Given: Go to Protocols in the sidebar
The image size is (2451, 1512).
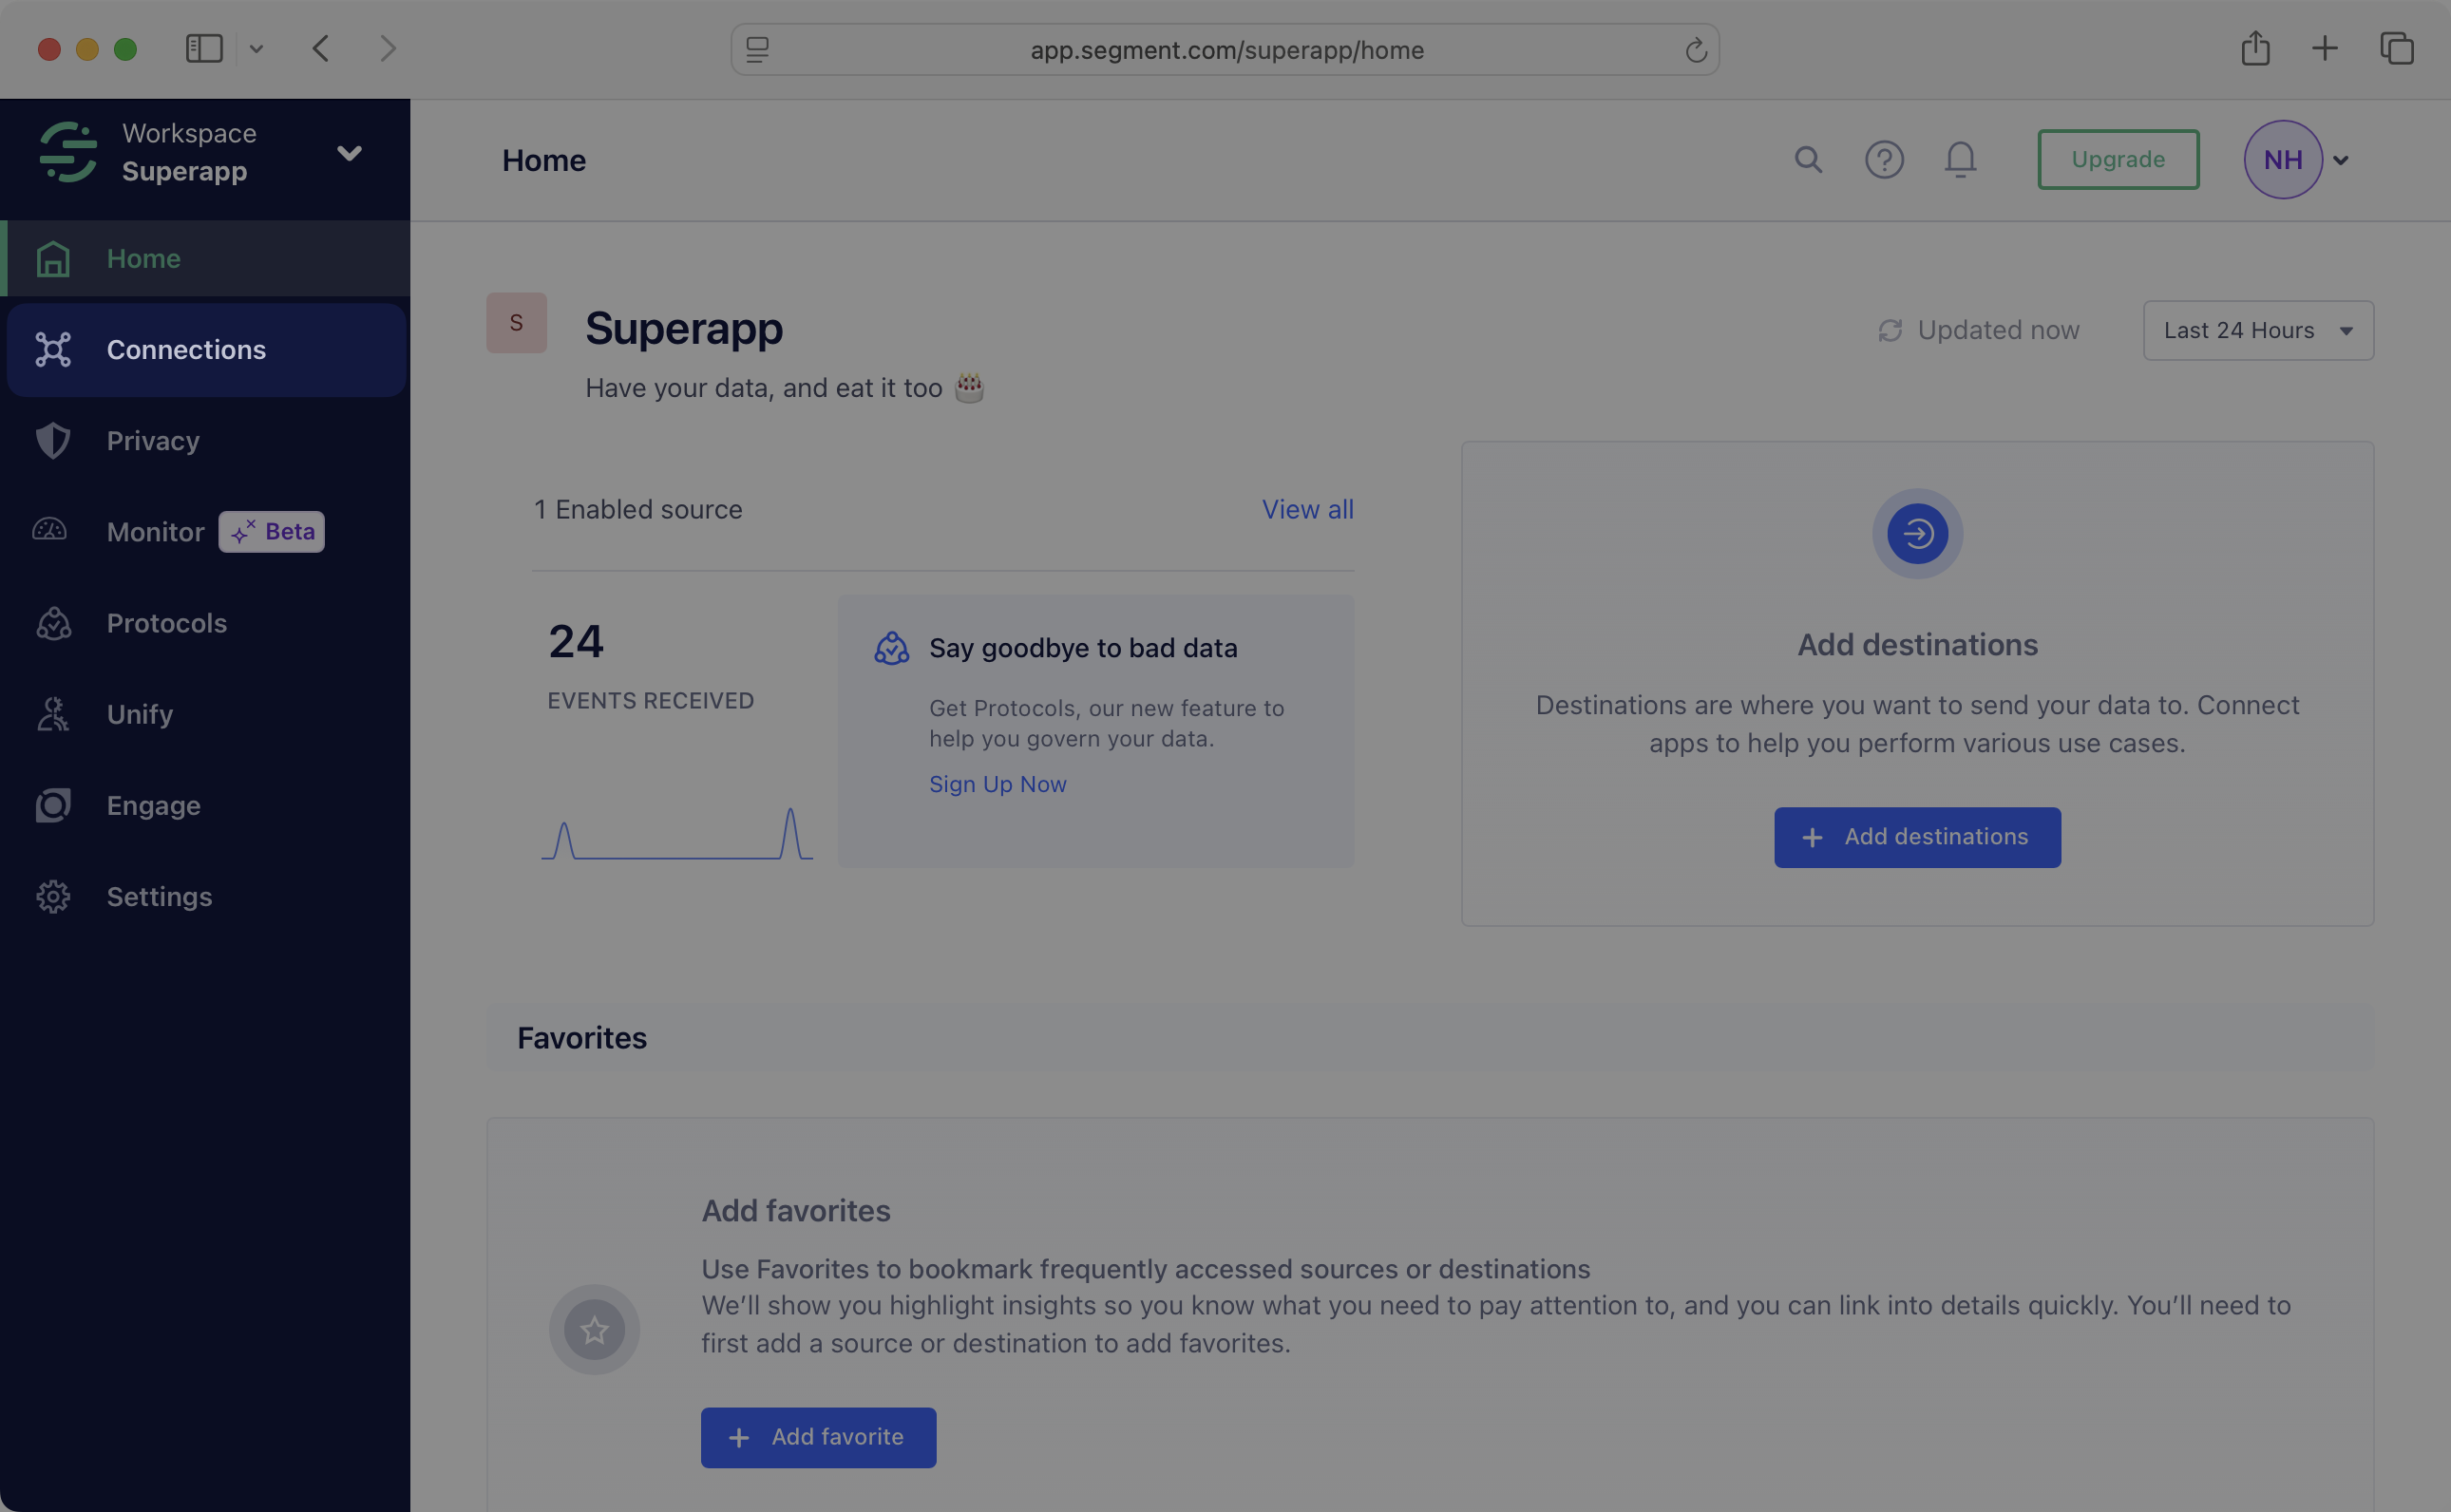Looking at the screenshot, I should click(166, 623).
